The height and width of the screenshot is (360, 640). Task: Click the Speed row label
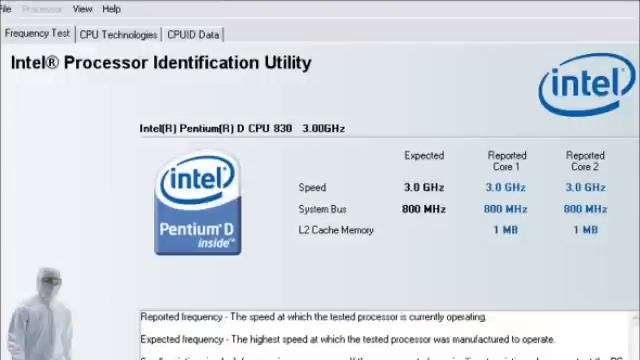point(312,188)
